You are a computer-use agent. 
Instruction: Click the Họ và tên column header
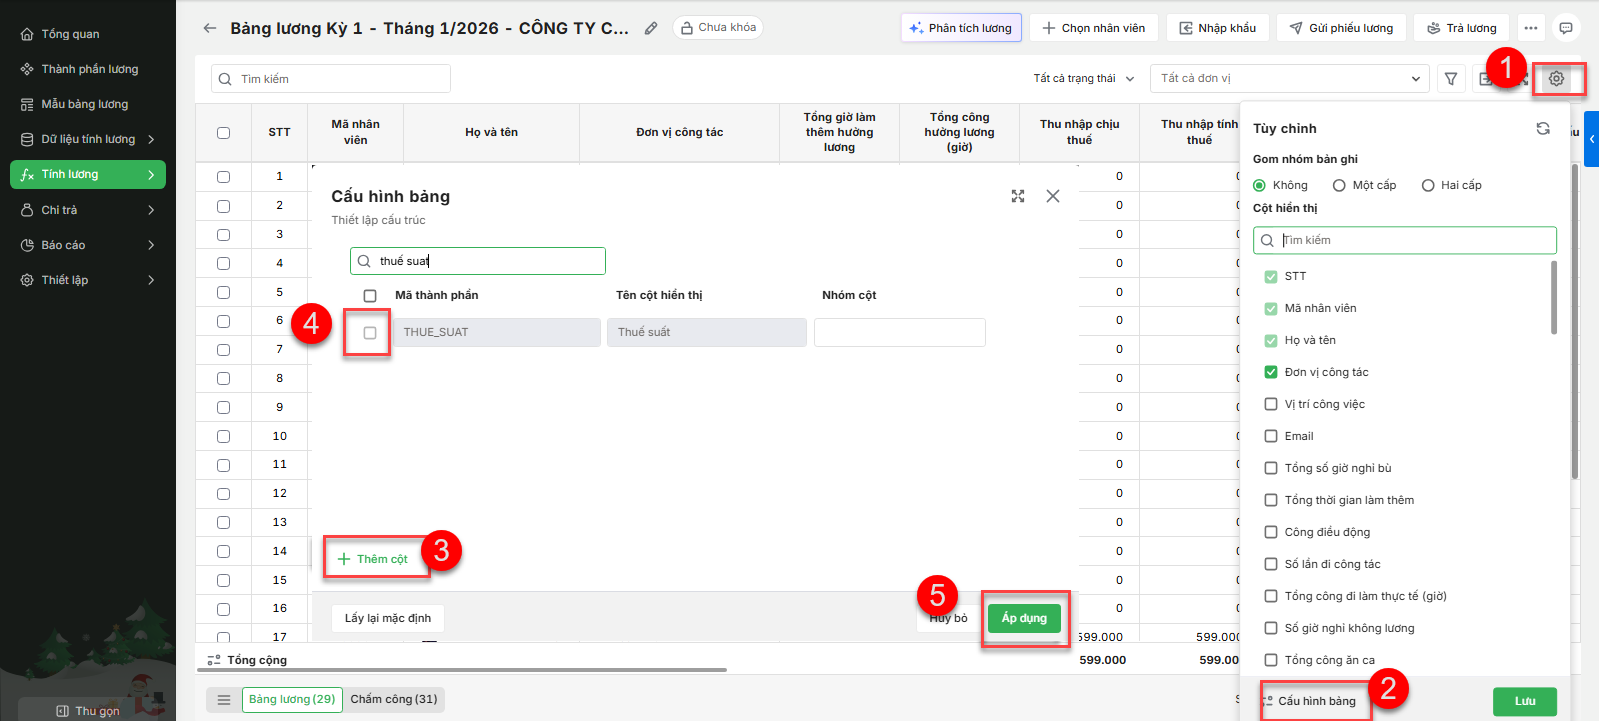pos(491,132)
